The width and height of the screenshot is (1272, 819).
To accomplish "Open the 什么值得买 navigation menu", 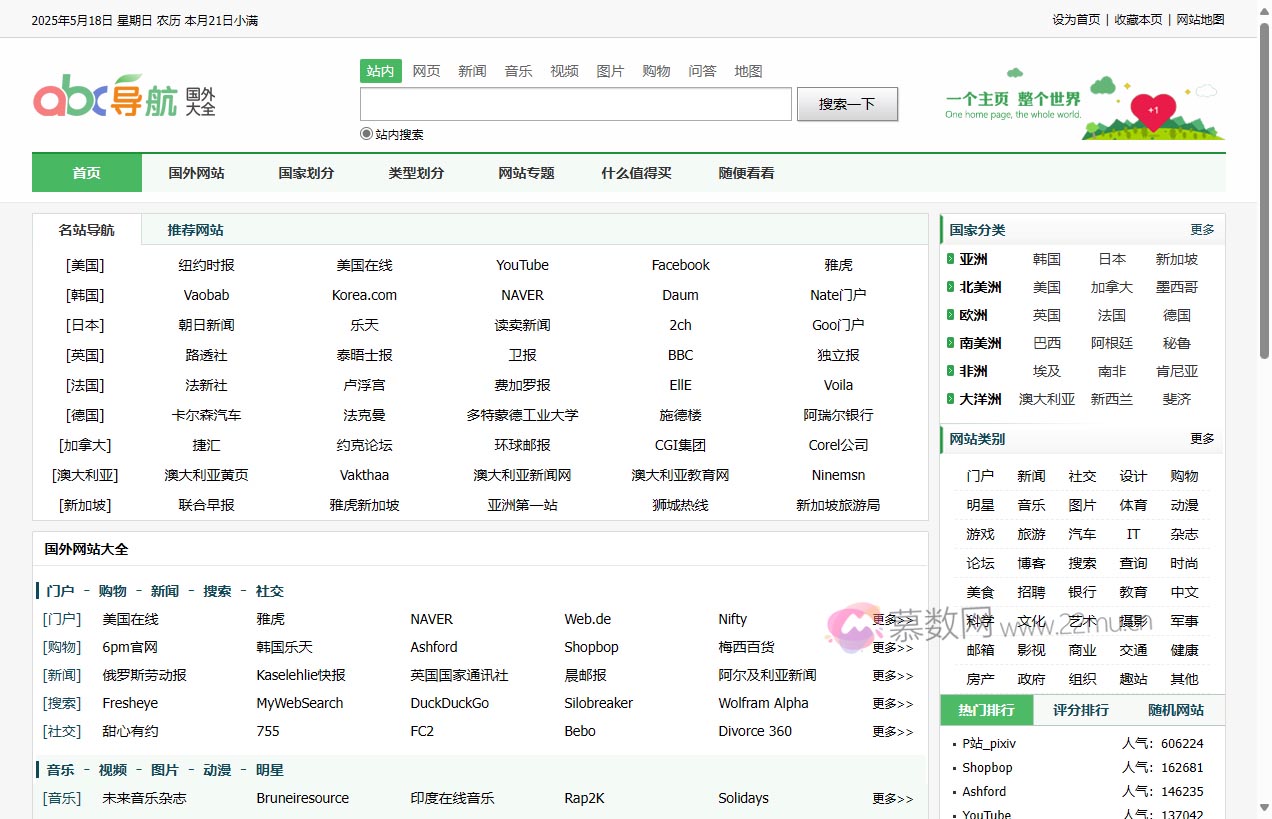I will [x=635, y=172].
